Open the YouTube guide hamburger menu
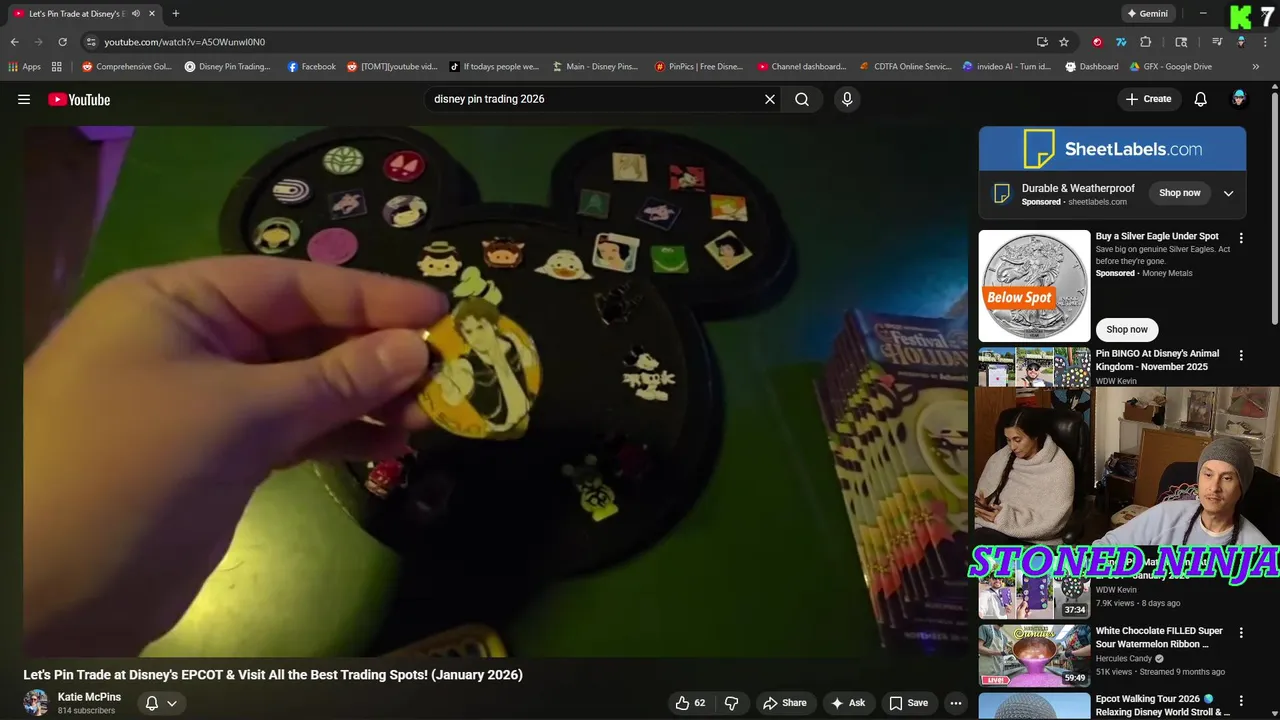 click(x=24, y=99)
